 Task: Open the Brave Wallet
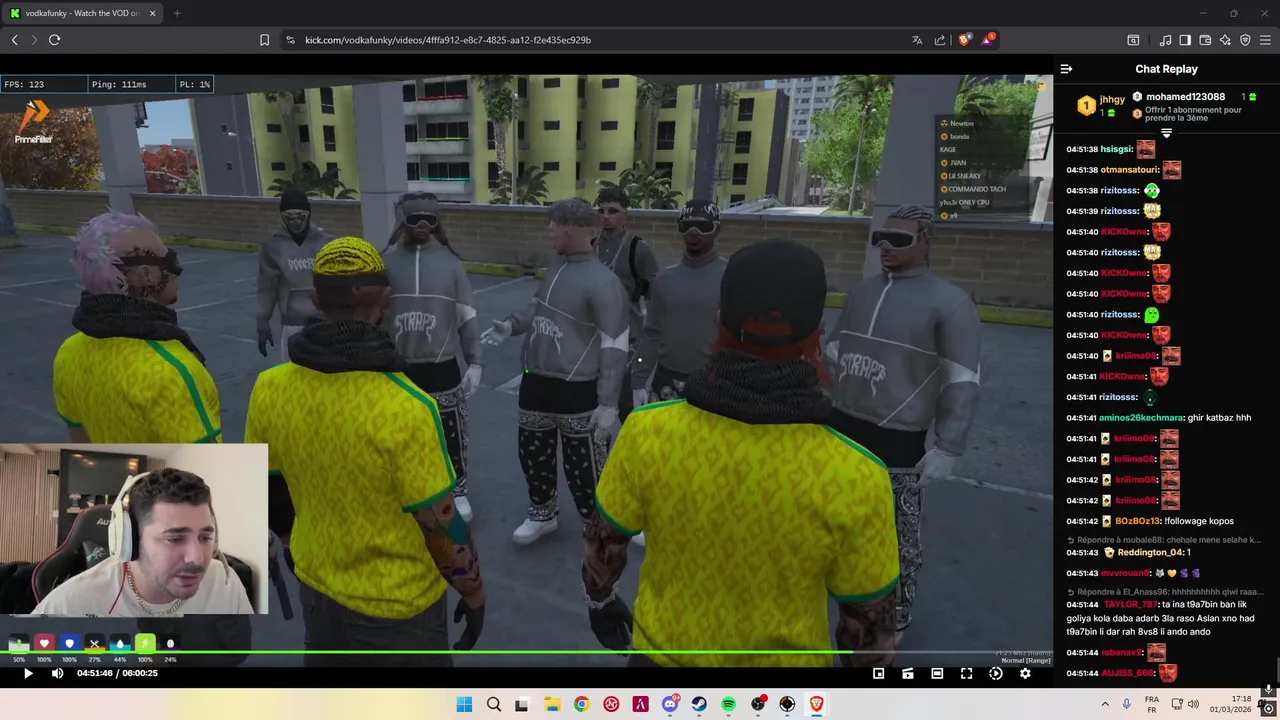(x=1205, y=40)
